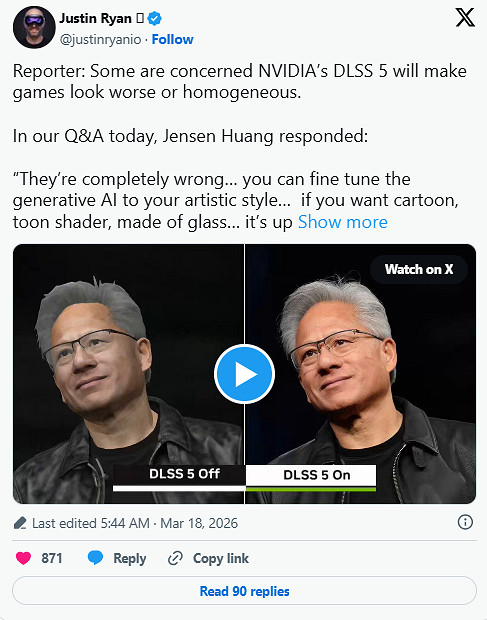487x620 pixels.
Task: Like the tweet with the heart icon
Action: tap(23, 558)
